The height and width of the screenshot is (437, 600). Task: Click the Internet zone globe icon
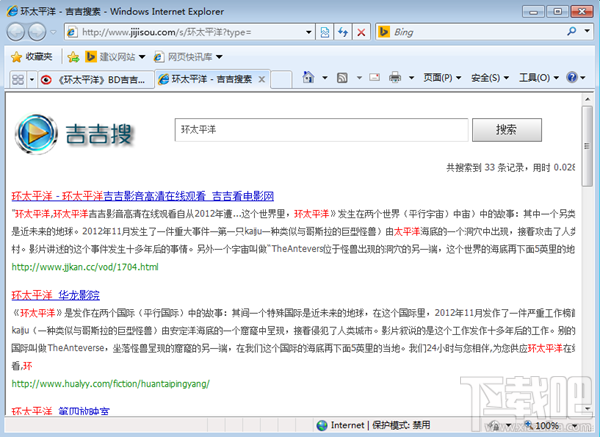click(322, 426)
